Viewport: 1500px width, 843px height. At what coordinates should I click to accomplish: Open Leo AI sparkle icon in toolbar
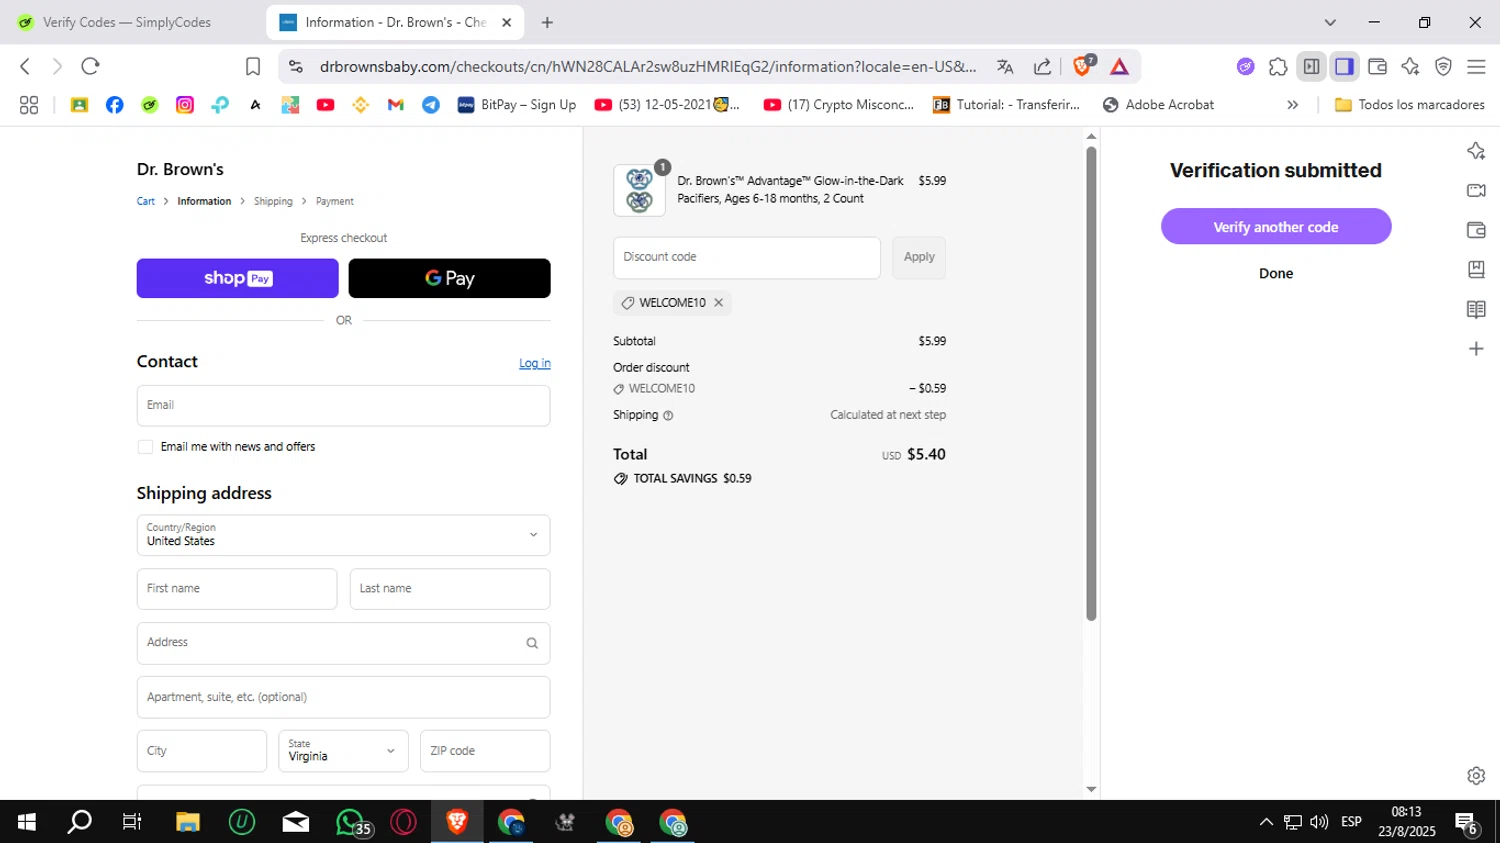point(1410,66)
